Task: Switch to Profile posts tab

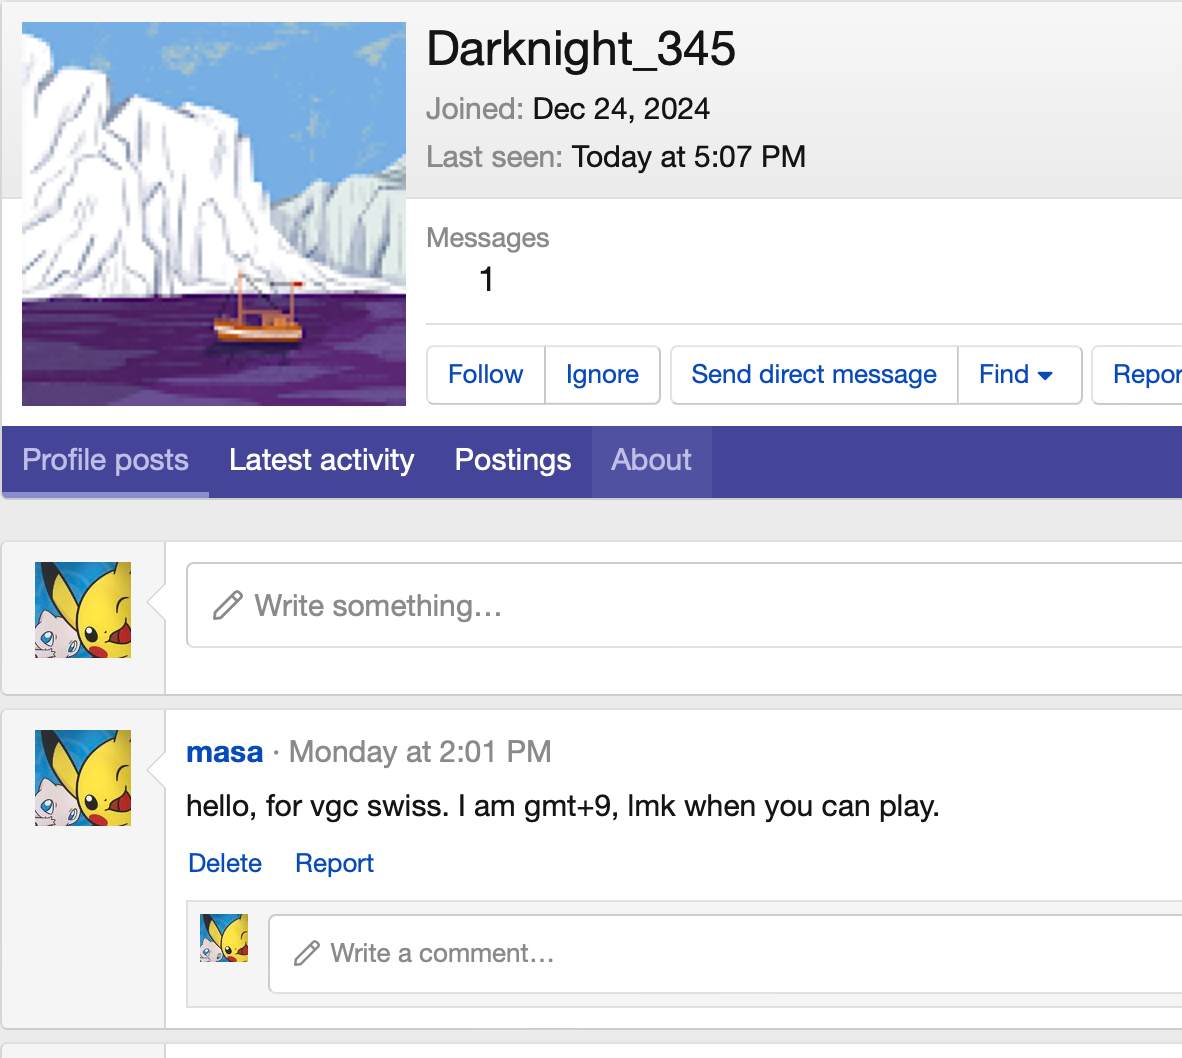Action: coord(106,460)
